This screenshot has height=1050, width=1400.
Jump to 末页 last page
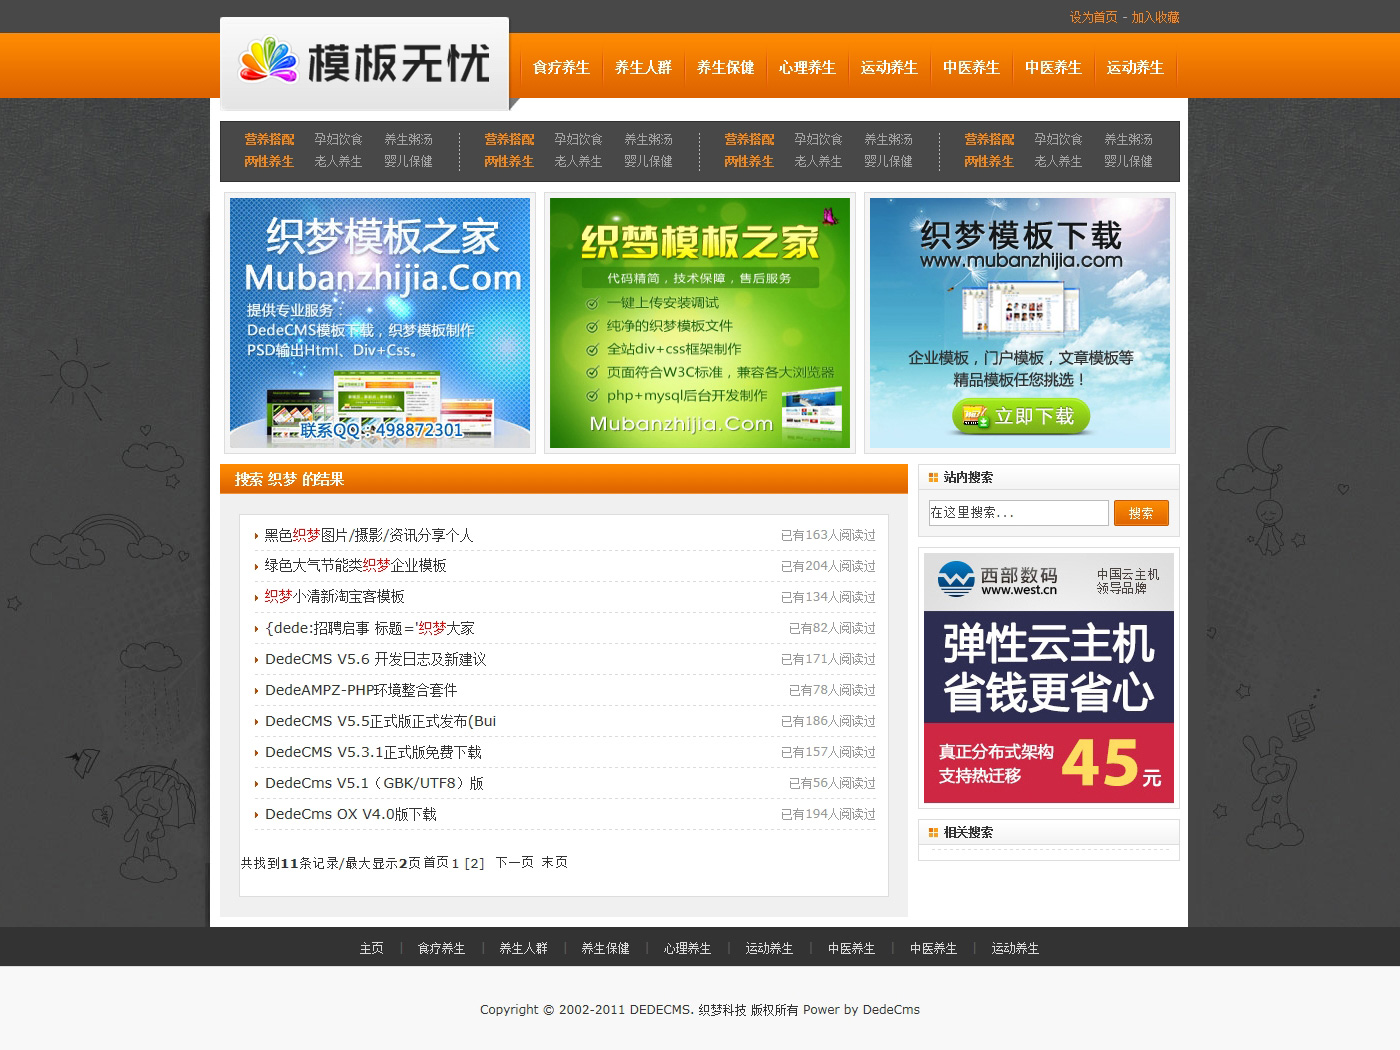554,863
